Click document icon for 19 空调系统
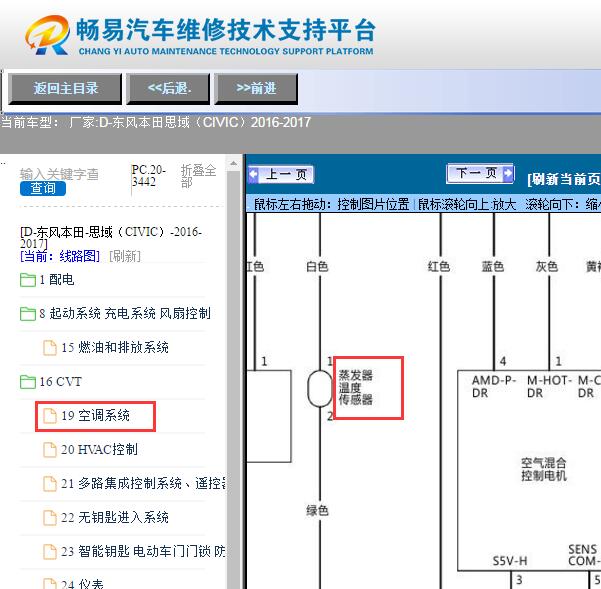601x589 pixels. pos(49,416)
